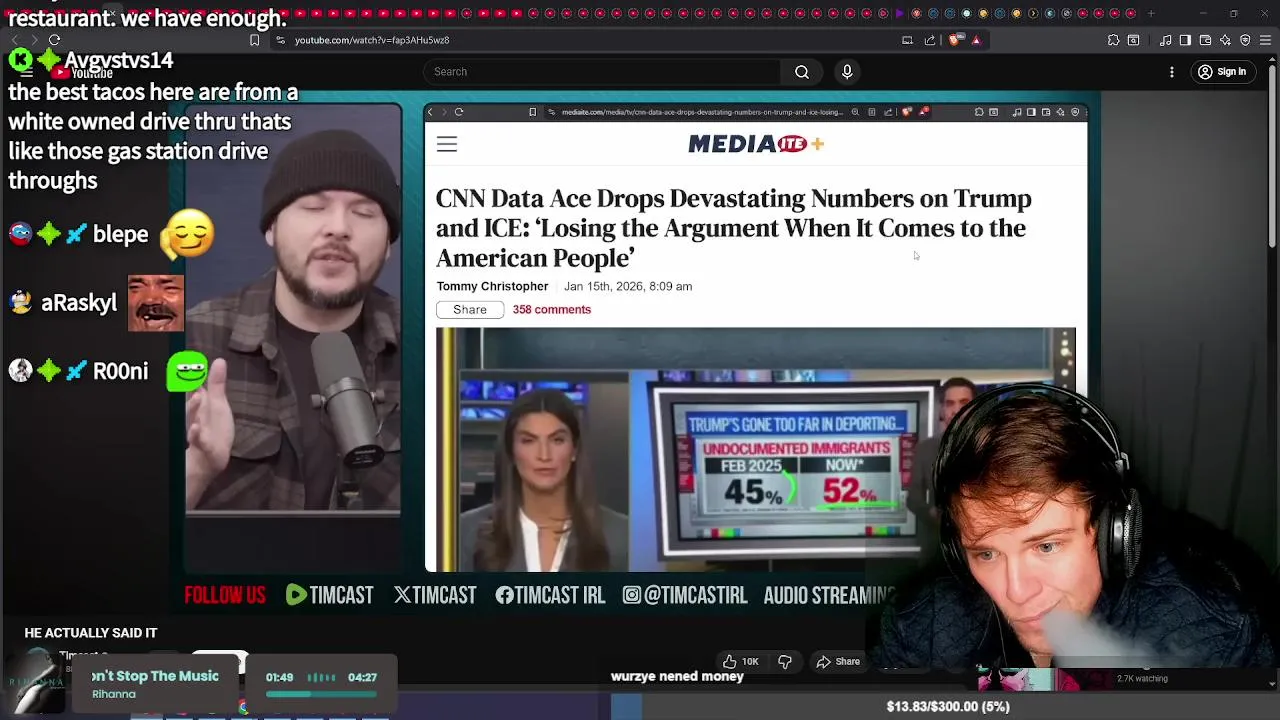Screen dimensions: 1280x720
Task: Like the video (10K)
Action: click(741, 661)
